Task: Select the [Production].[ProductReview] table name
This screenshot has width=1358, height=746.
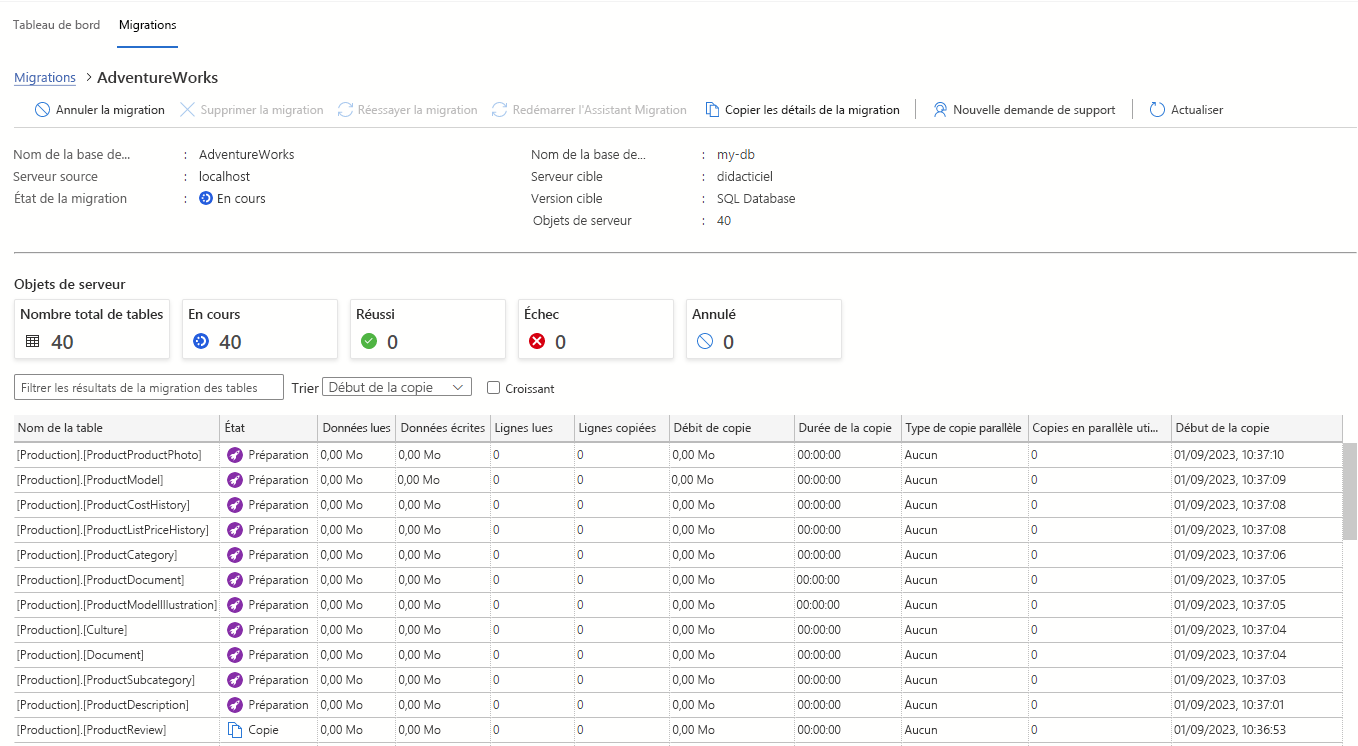Action: point(92,730)
